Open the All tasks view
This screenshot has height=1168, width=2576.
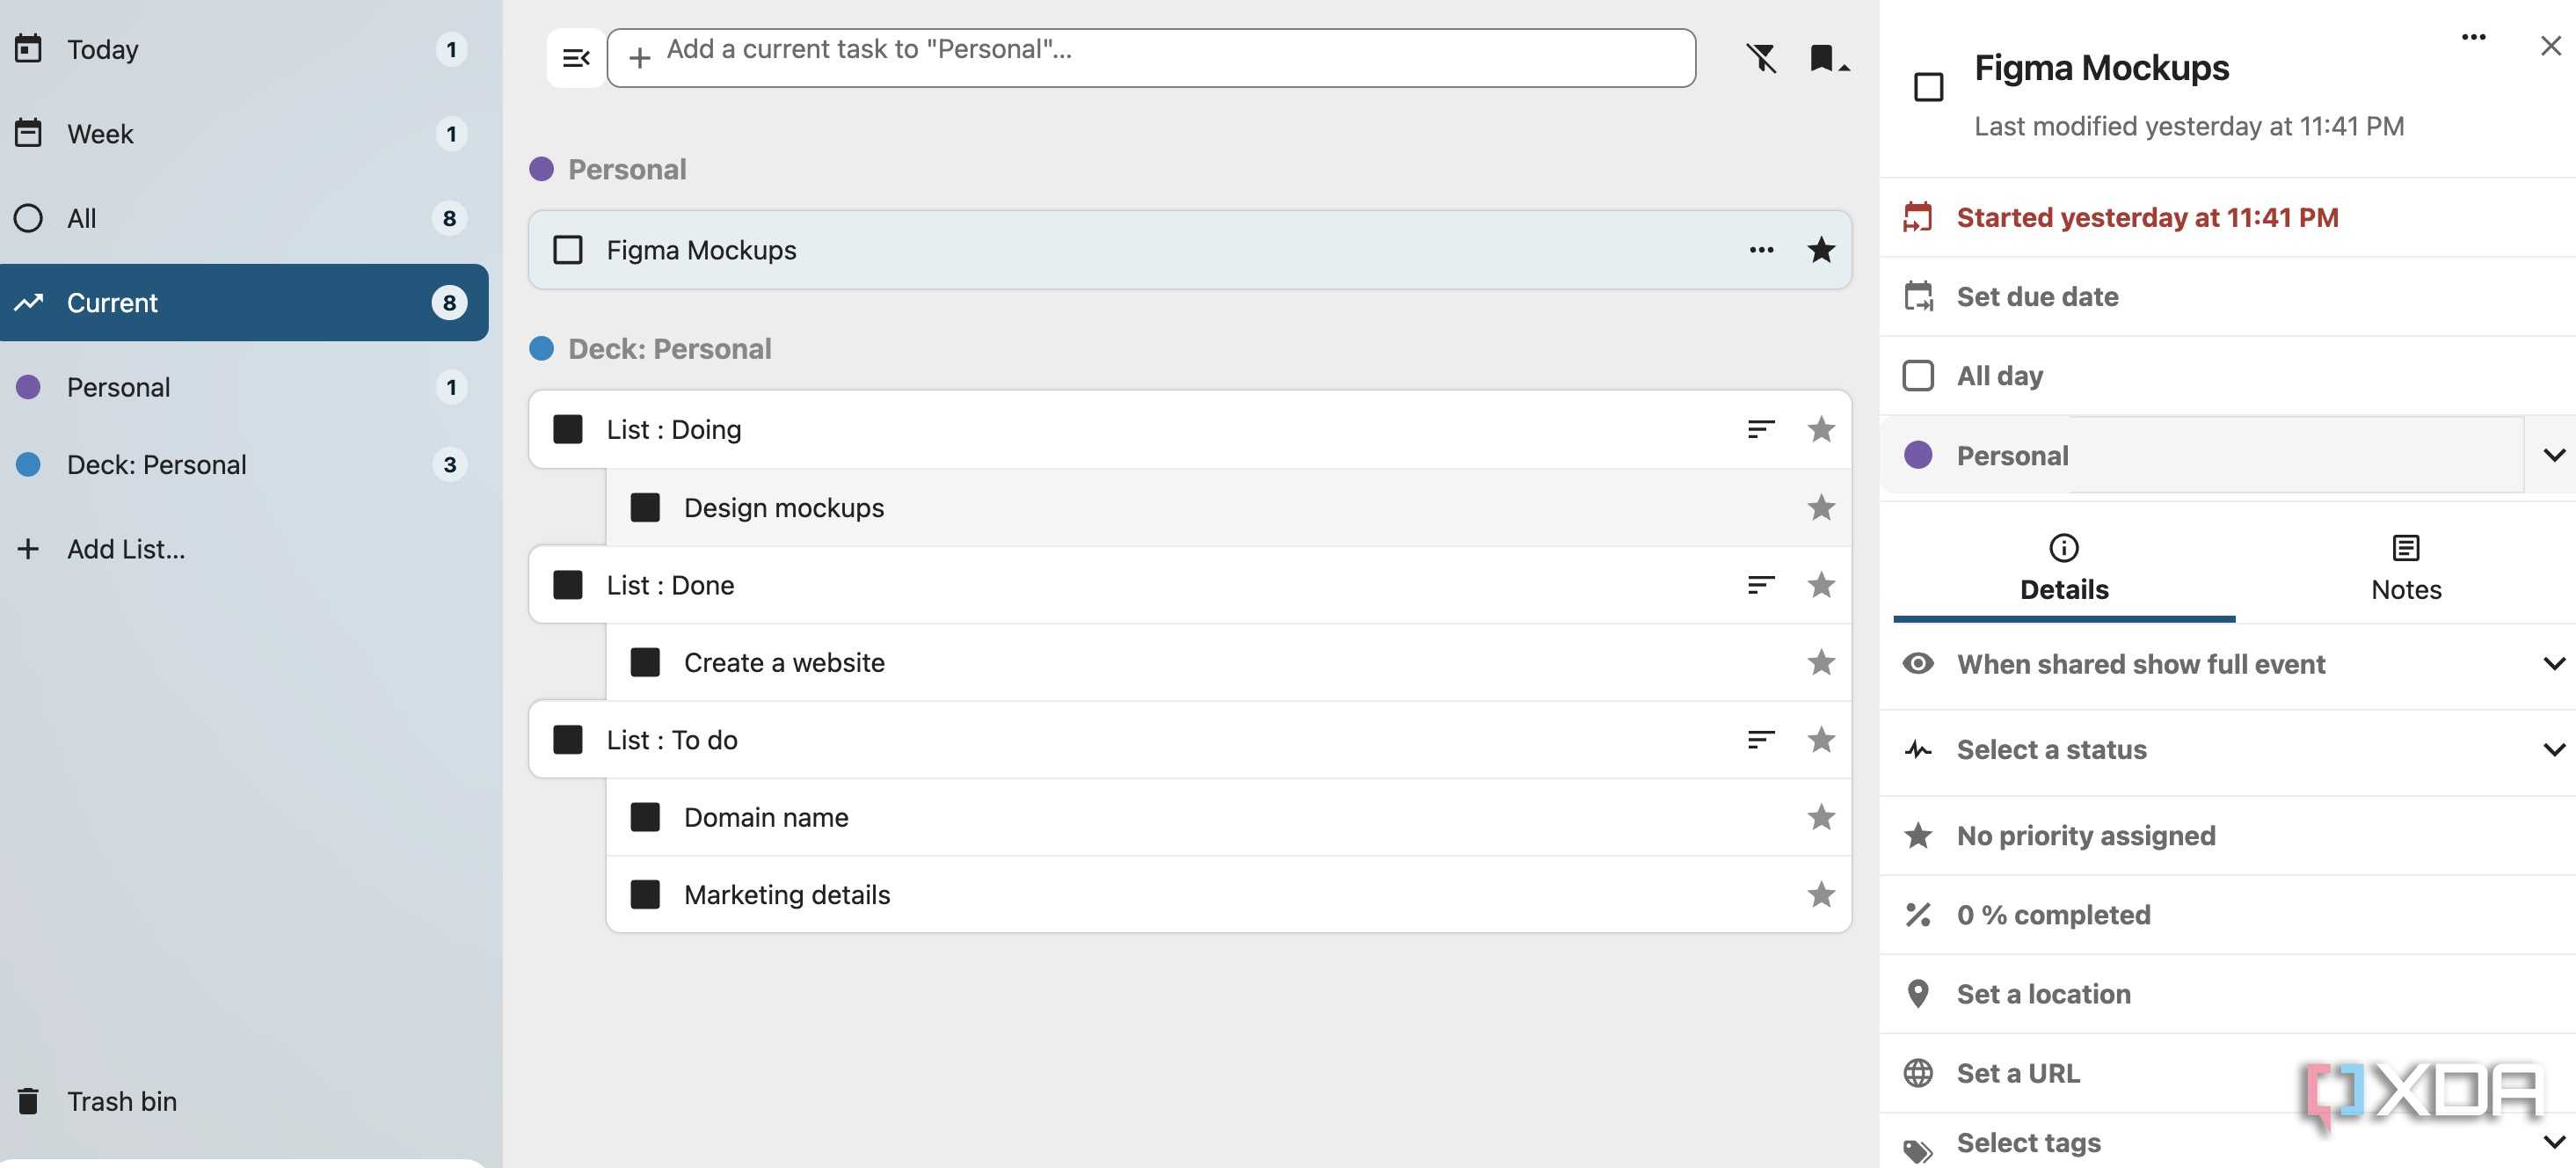244,218
